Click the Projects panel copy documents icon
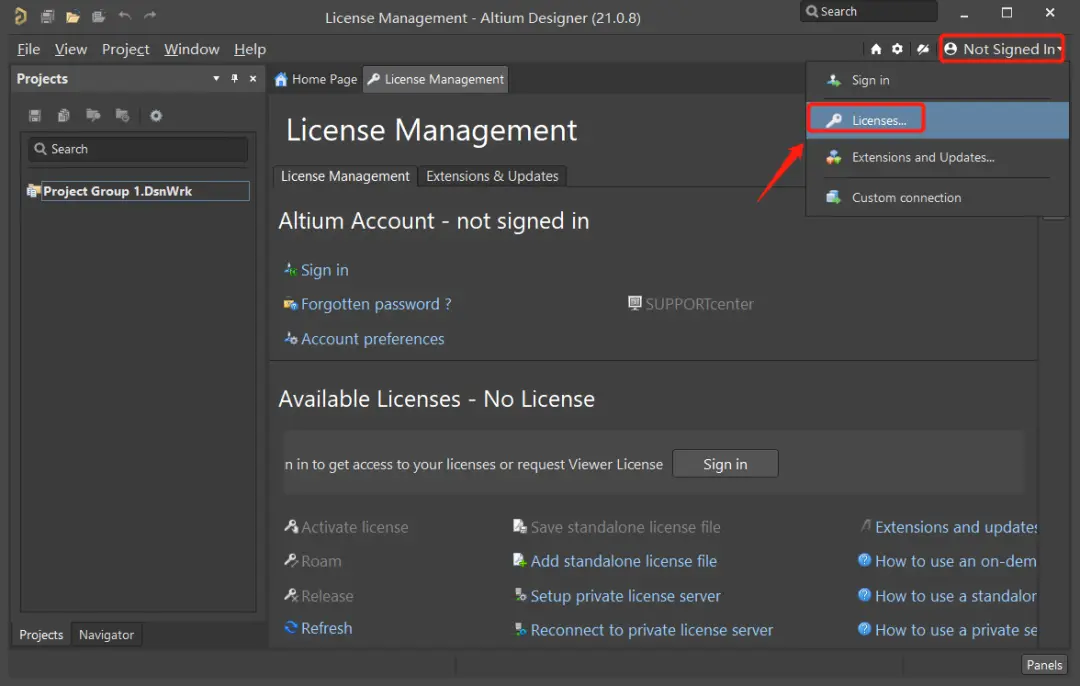The image size is (1080, 686). click(63, 115)
